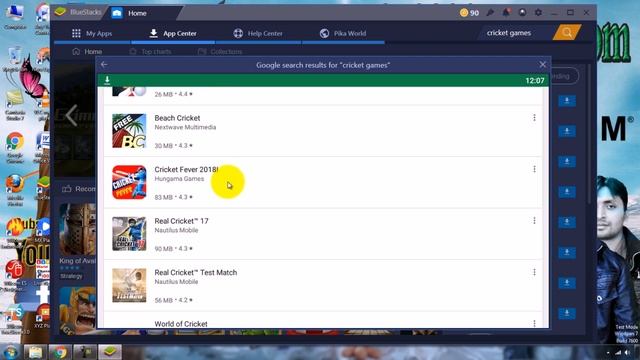The image size is (640, 360).
Task: Open the Top charts sub-tab
Action: tap(150, 51)
